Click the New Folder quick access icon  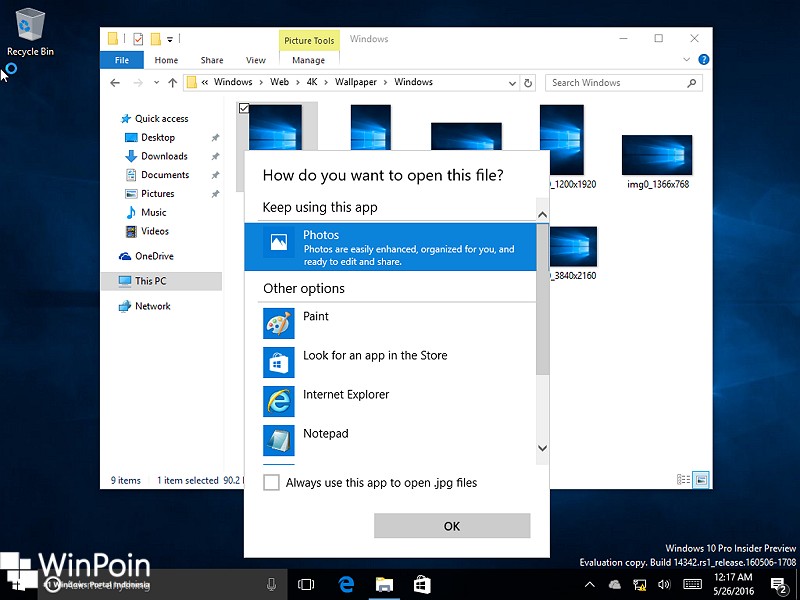[156, 39]
